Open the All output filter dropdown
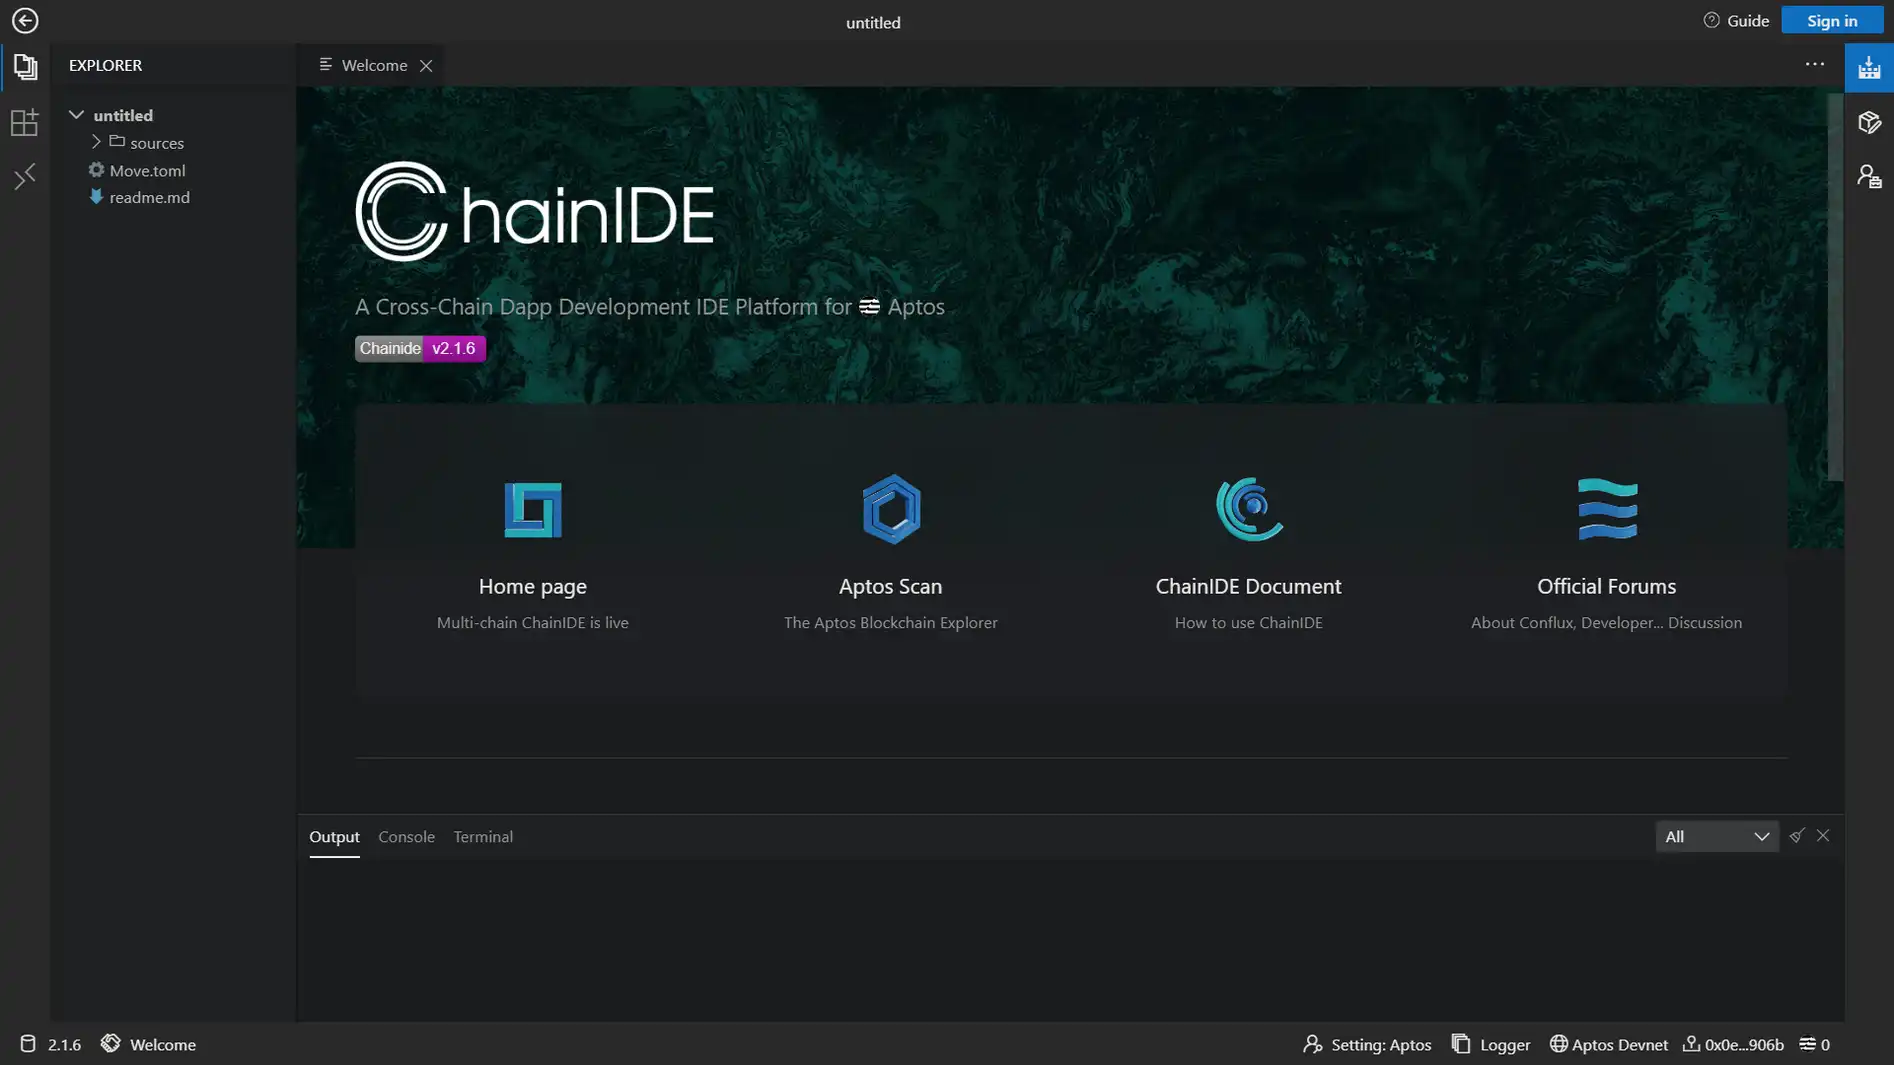Image resolution: width=1894 pixels, height=1065 pixels. pos(1716,837)
